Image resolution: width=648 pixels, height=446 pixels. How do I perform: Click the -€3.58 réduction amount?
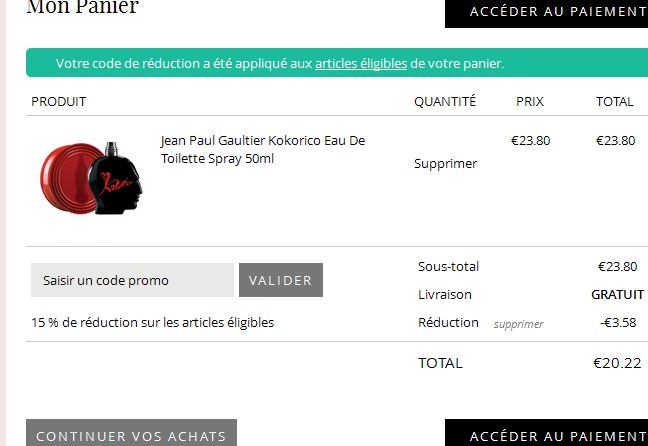[x=618, y=322]
